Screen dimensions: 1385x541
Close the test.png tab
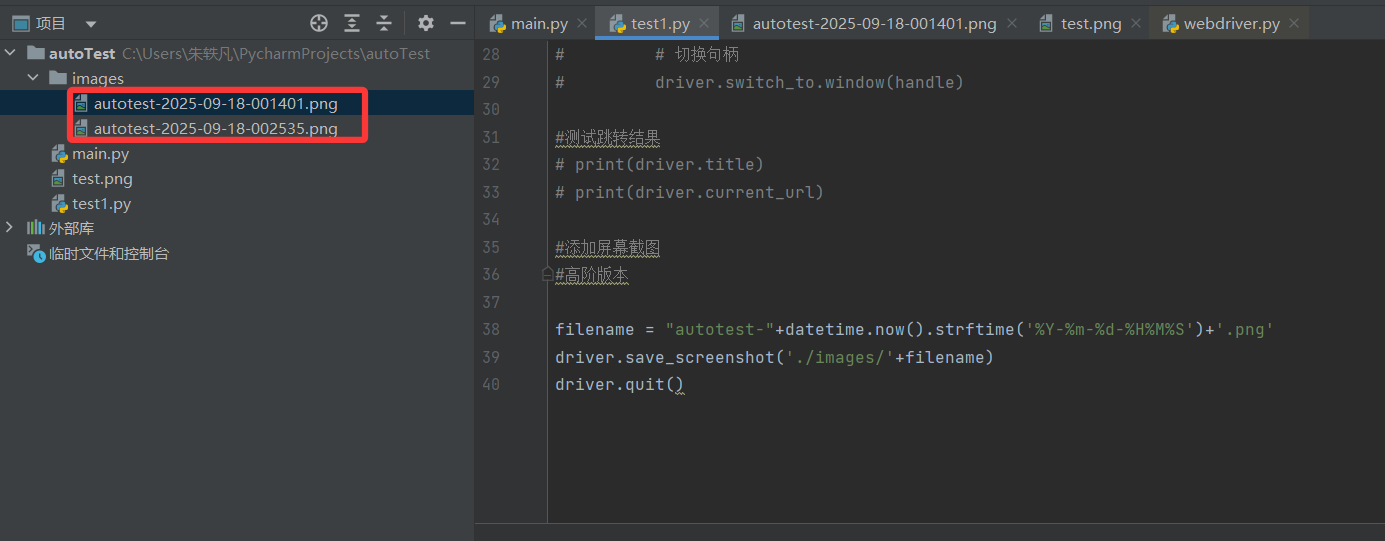pos(1136,23)
